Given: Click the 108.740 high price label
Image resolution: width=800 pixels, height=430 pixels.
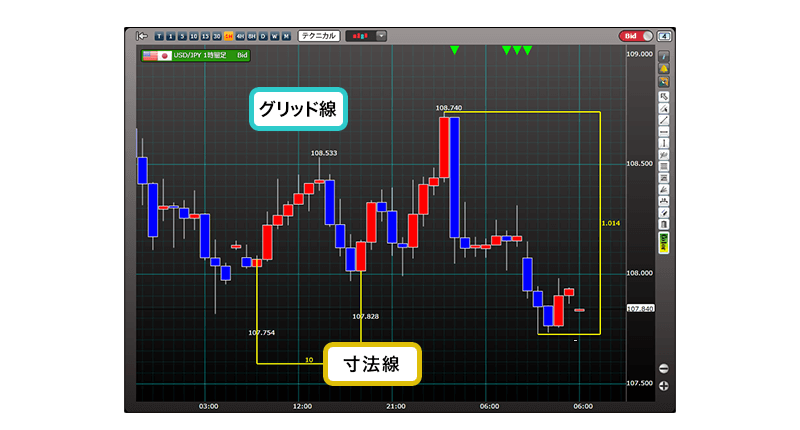Looking at the screenshot, I should [449, 108].
